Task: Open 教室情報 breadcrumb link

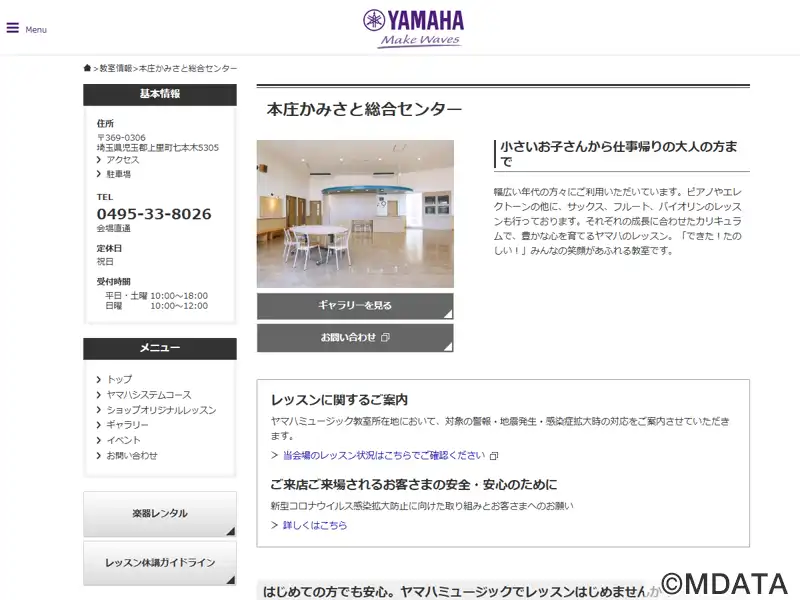Action: click(115, 68)
